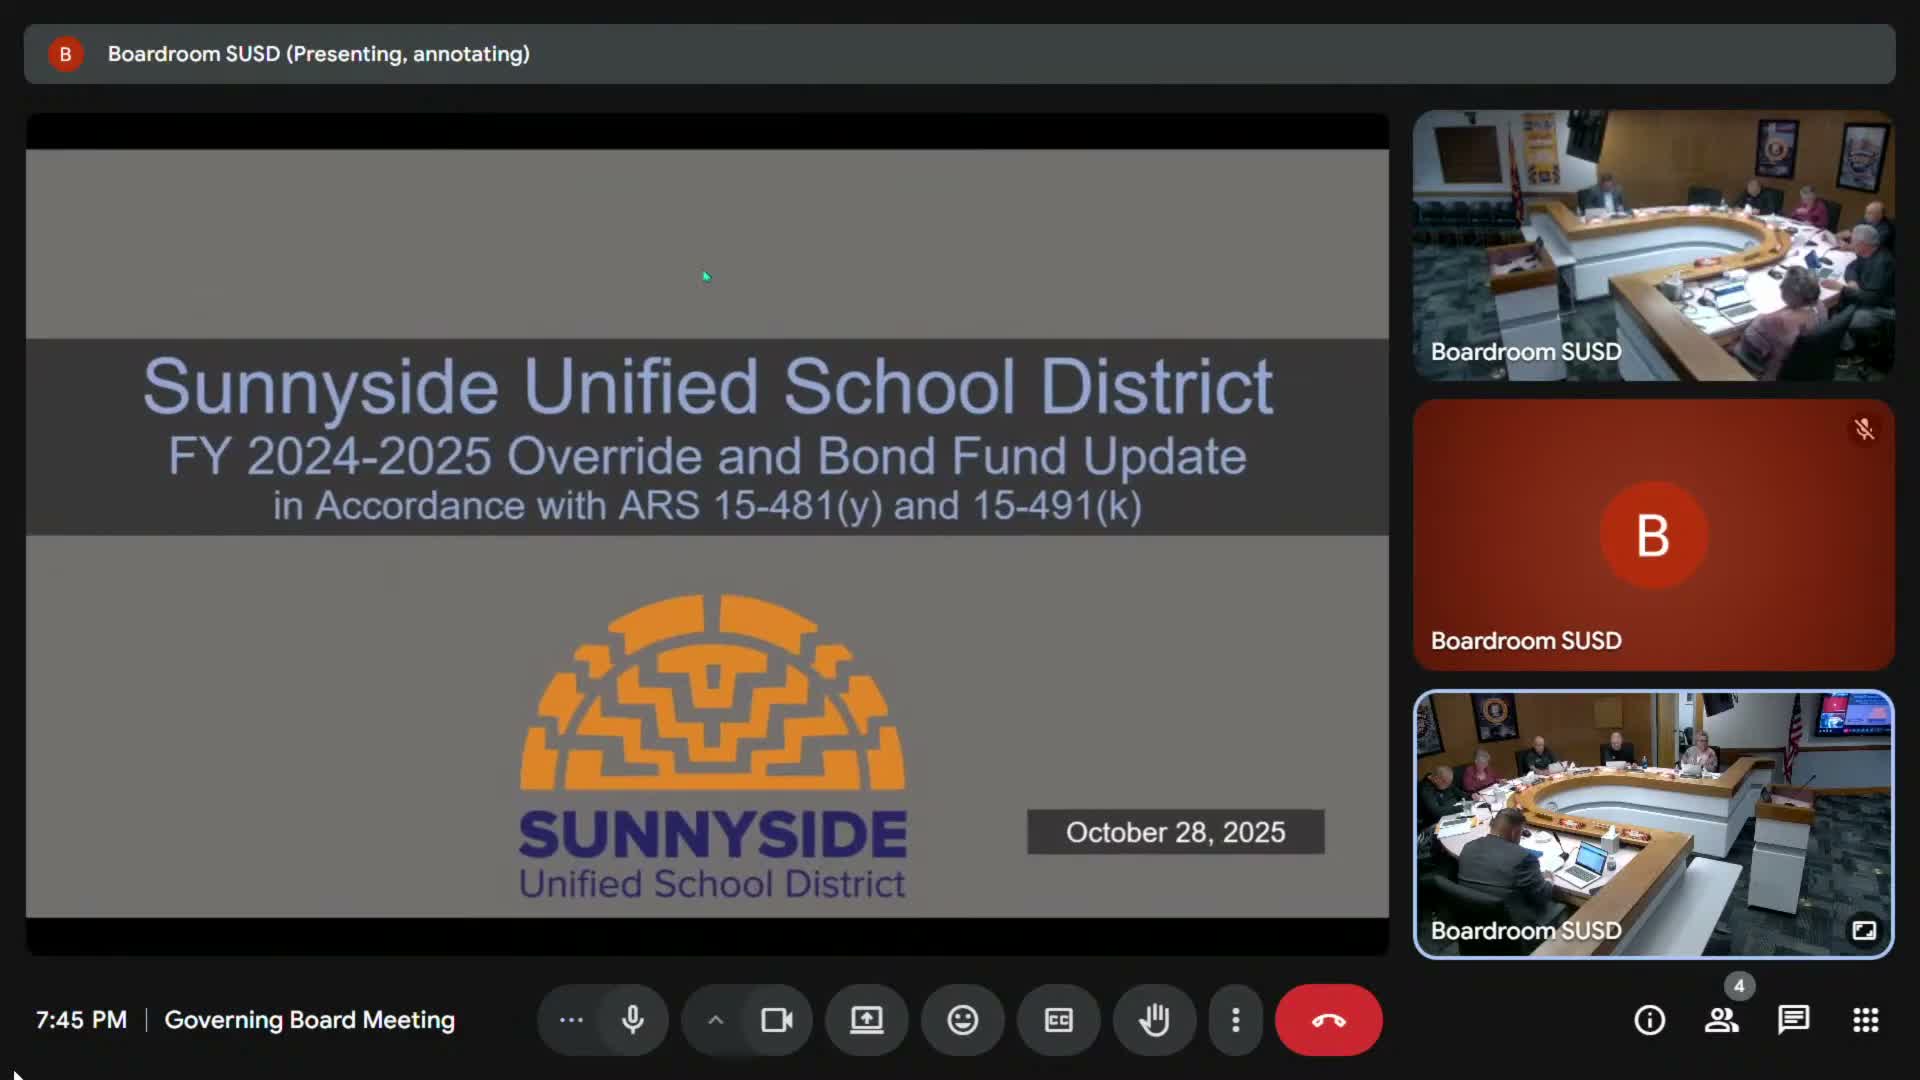Screen dimensions: 1920x1080
Task: Select the muted Boardroom SUSD avatar tile
Action: (x=1653, y=535)
